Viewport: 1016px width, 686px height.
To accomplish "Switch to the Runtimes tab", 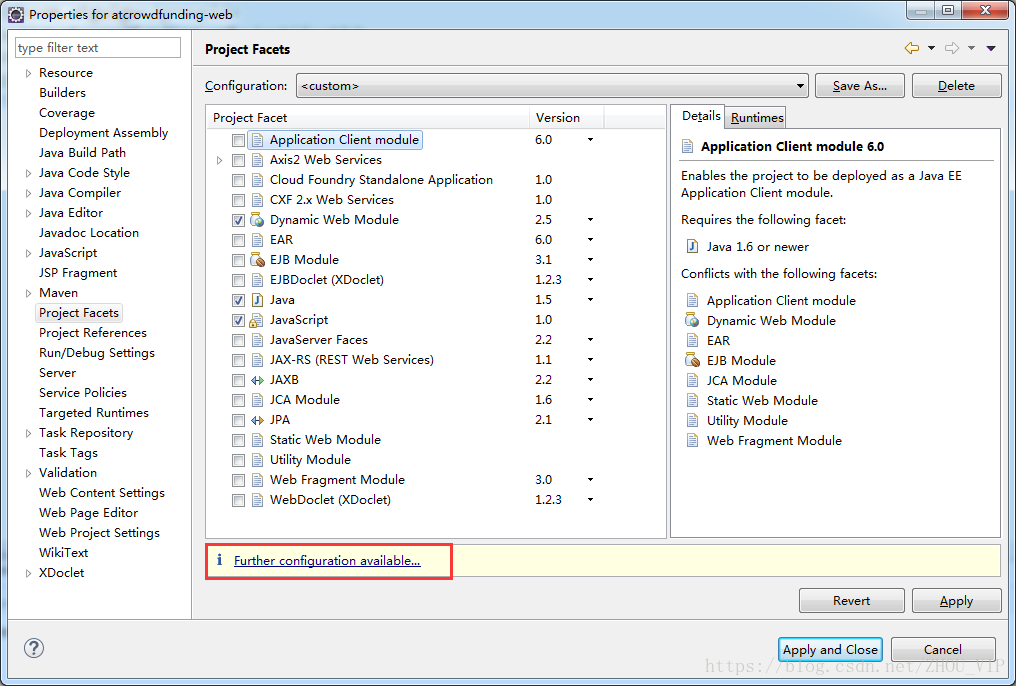I will pyautogui.click(x=756, y=117).
